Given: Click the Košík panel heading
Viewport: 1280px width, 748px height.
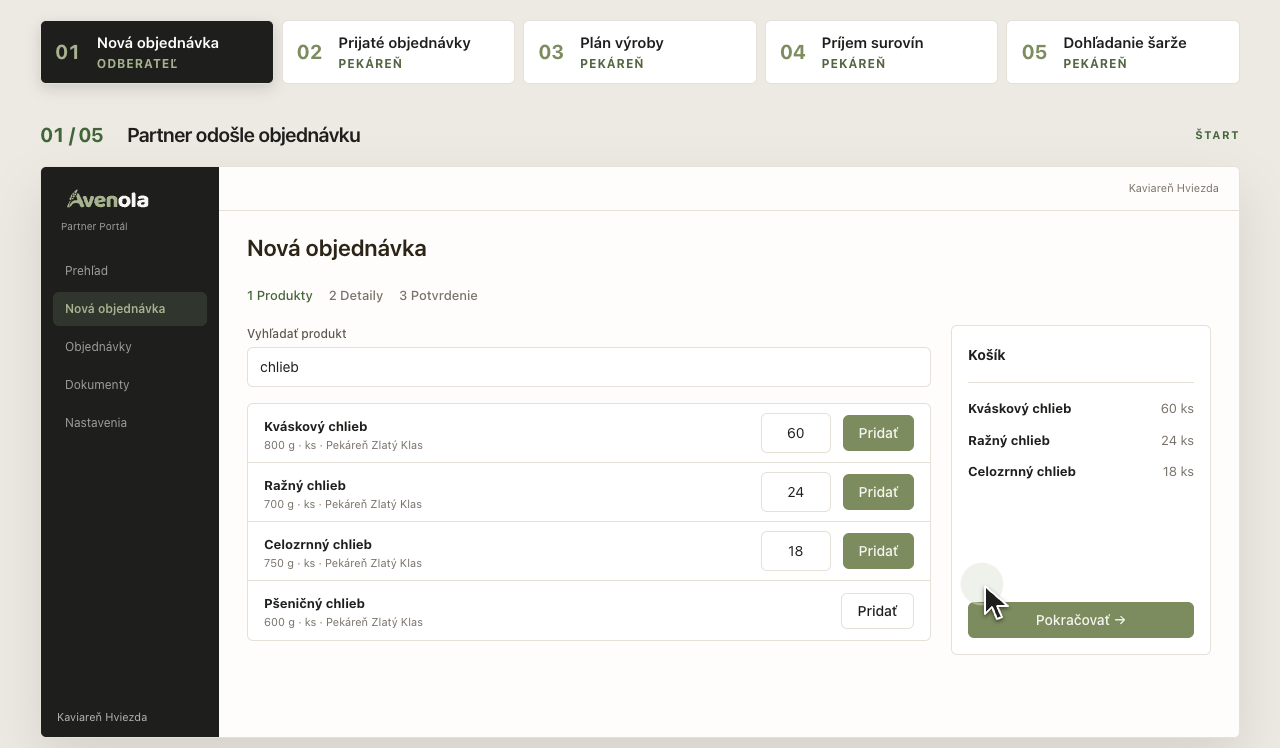Looking at the screenshot, I should point(987,355).
